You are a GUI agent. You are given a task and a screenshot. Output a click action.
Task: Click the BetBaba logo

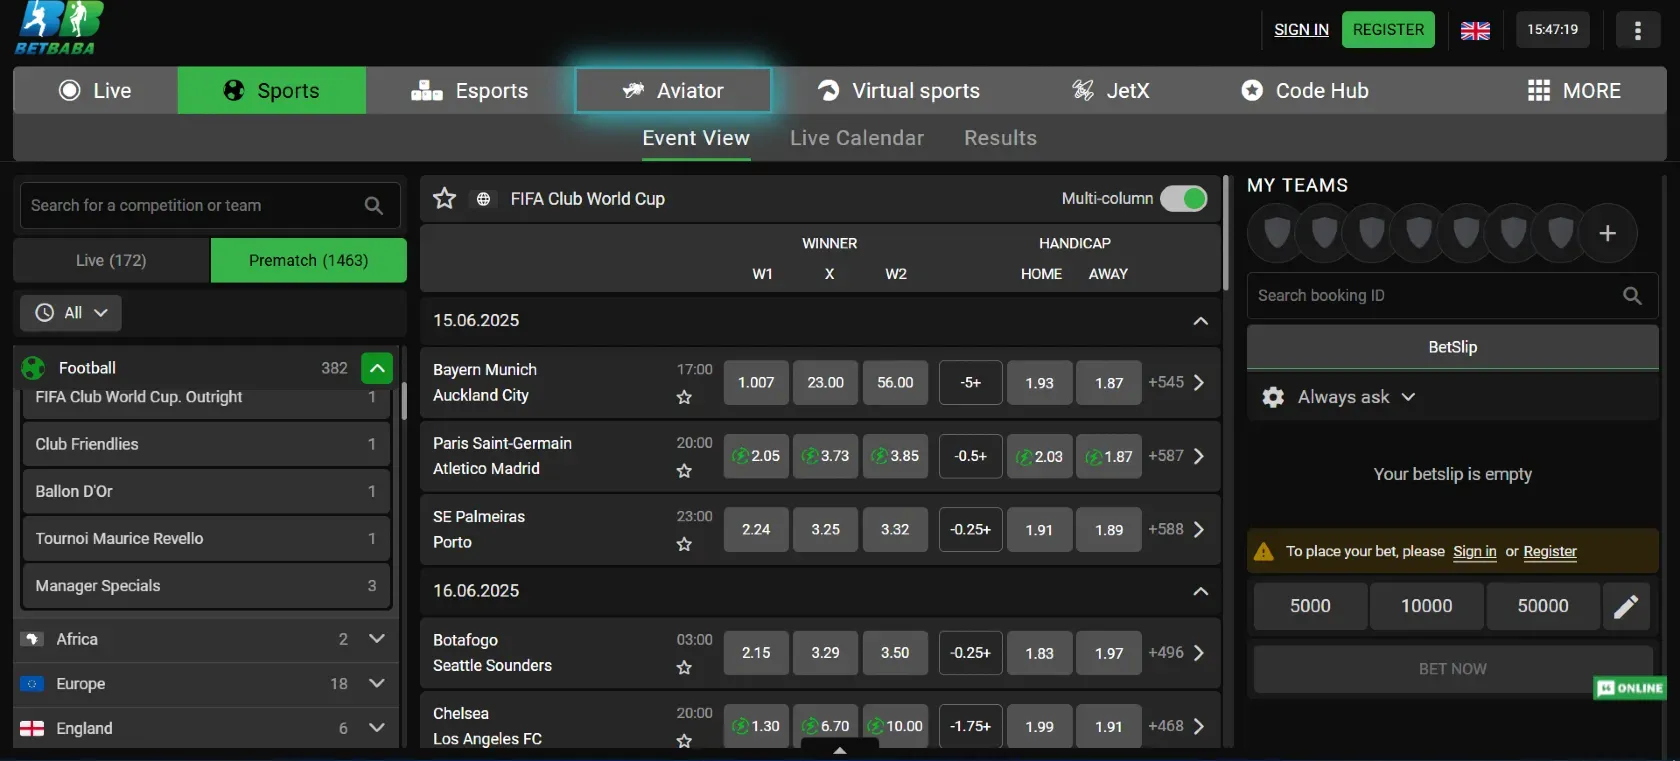tap(59, 28)
